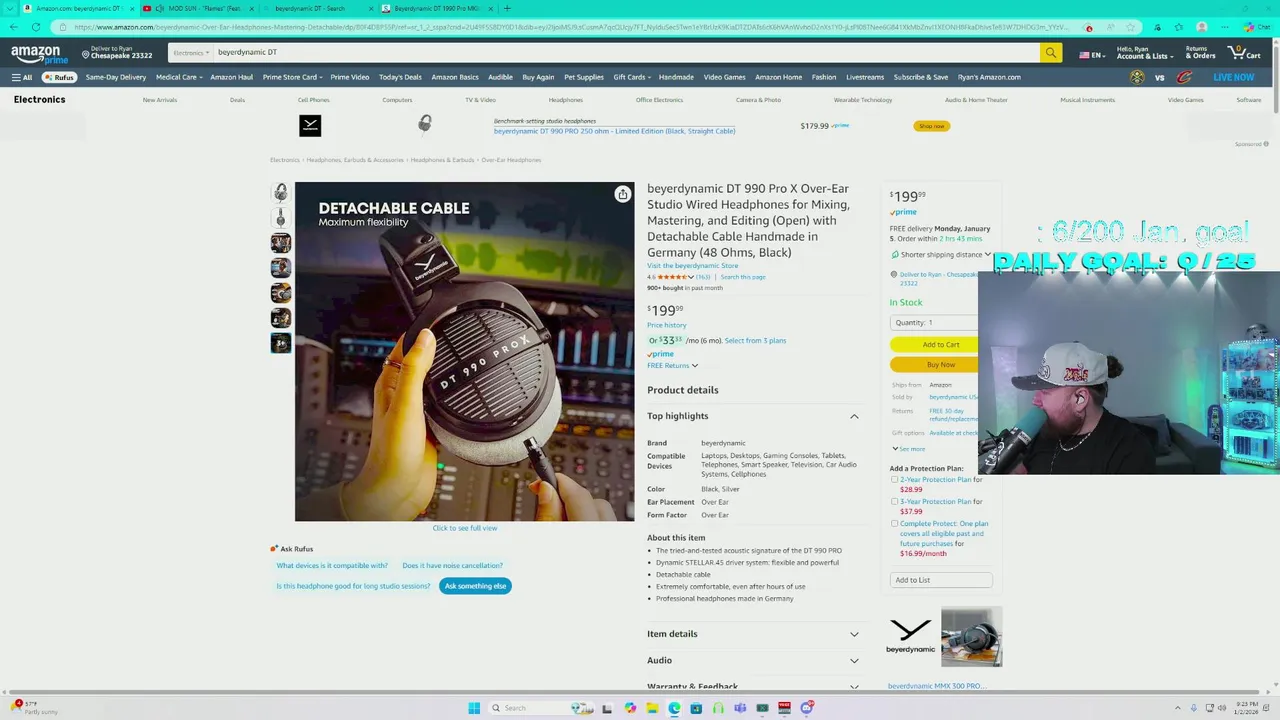
Task: Select the first product thumbnail image
Action: 281,192
